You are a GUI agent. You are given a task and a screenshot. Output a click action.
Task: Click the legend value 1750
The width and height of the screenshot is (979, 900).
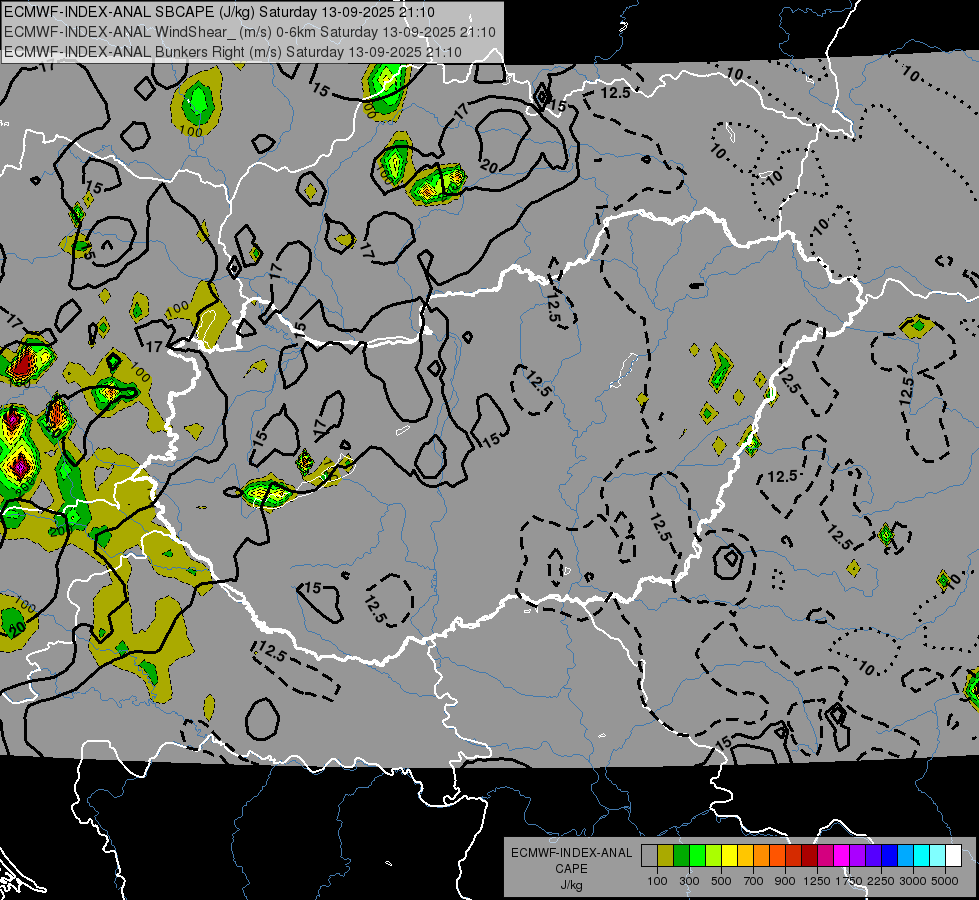849,881
